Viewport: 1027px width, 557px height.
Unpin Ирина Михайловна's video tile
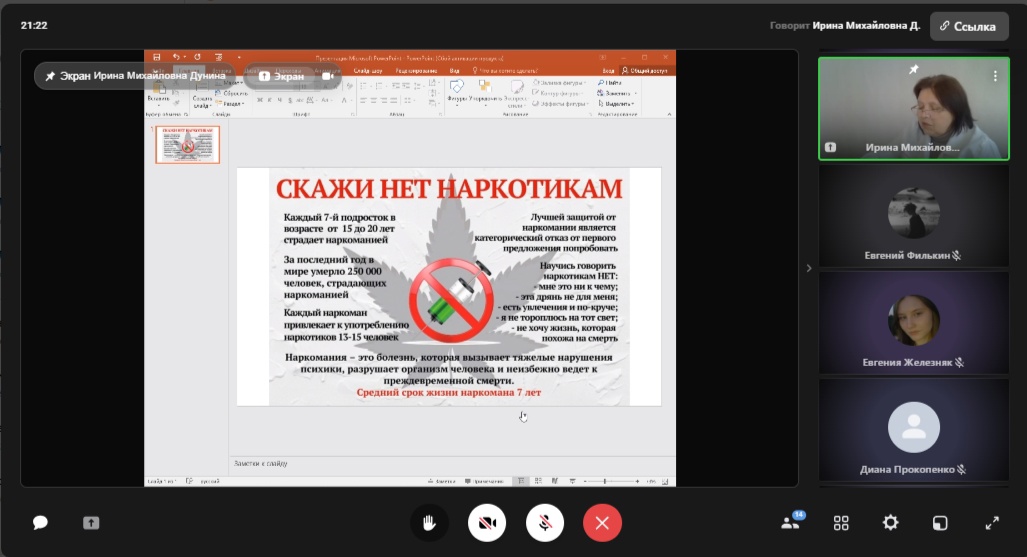[914, 69]
